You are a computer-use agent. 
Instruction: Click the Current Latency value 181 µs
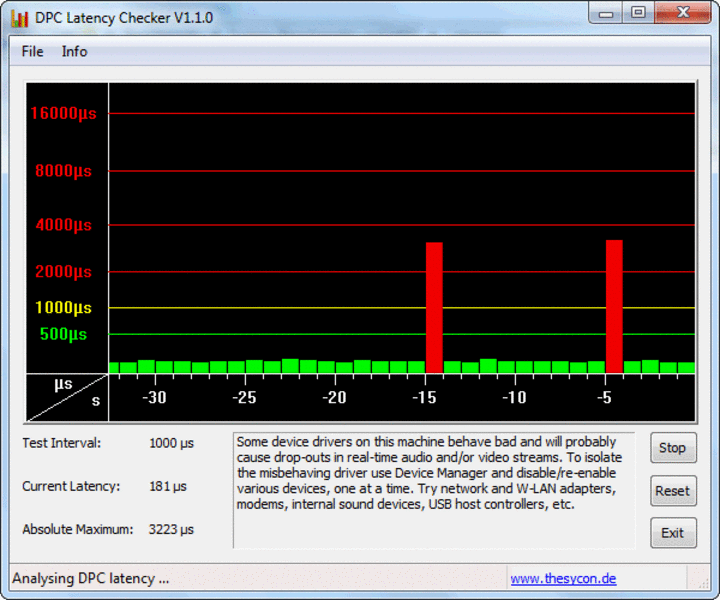pyautogui.click(x=168, y=486)
